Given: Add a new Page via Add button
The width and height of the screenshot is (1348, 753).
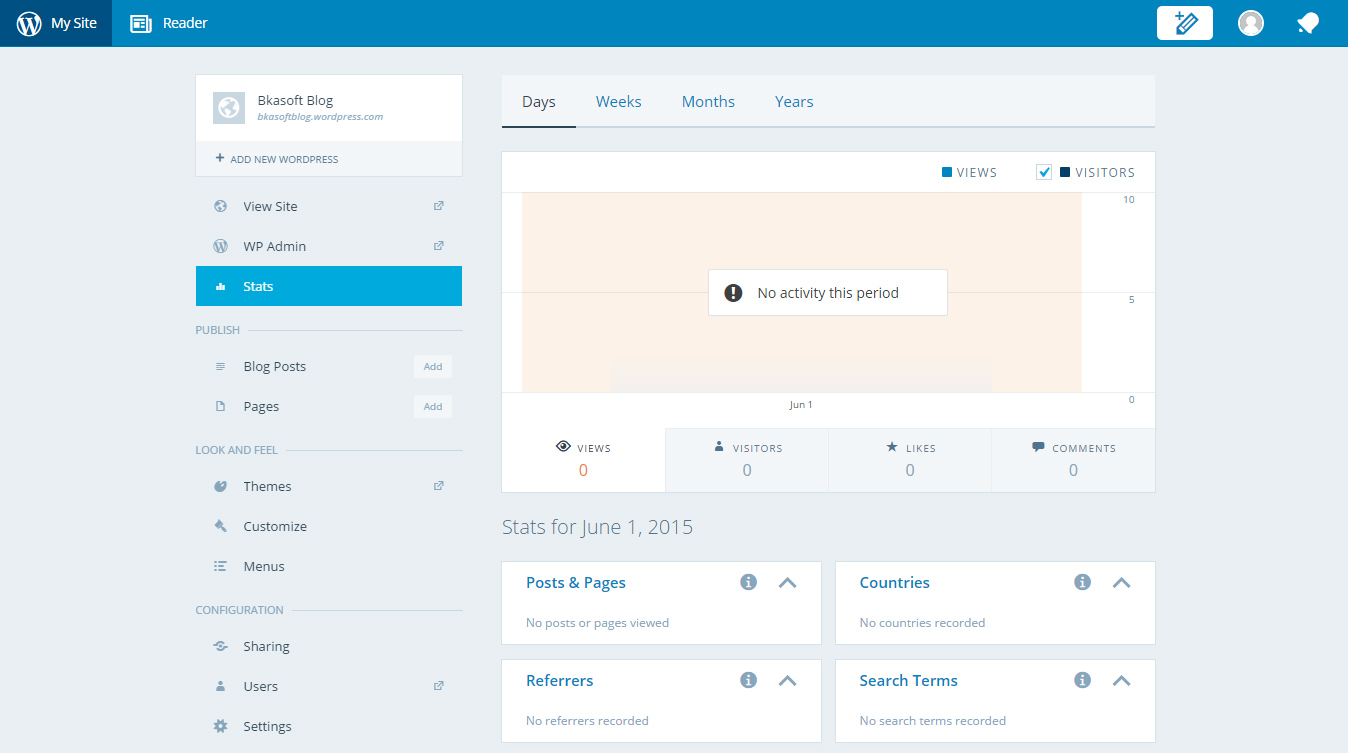Looking at the screenshot, I should coord(433,406).
